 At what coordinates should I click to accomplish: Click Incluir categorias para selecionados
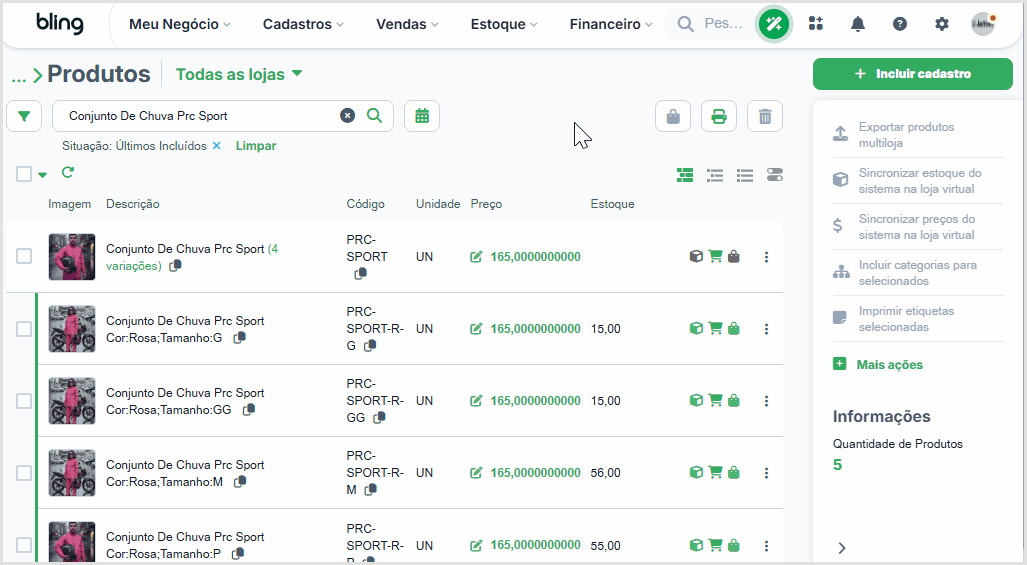[x=917, y=272]
